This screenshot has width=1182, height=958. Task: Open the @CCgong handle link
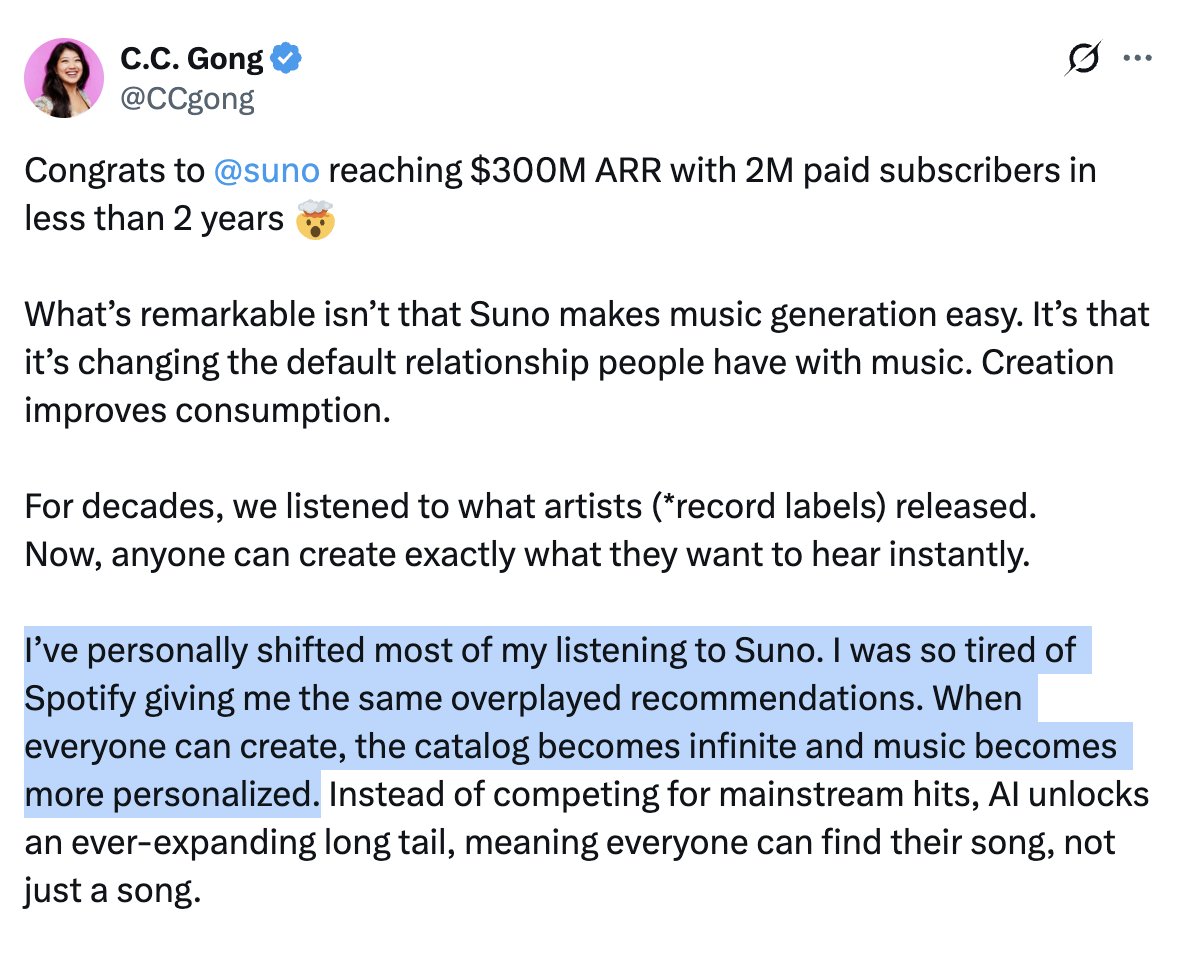[187, 98]
